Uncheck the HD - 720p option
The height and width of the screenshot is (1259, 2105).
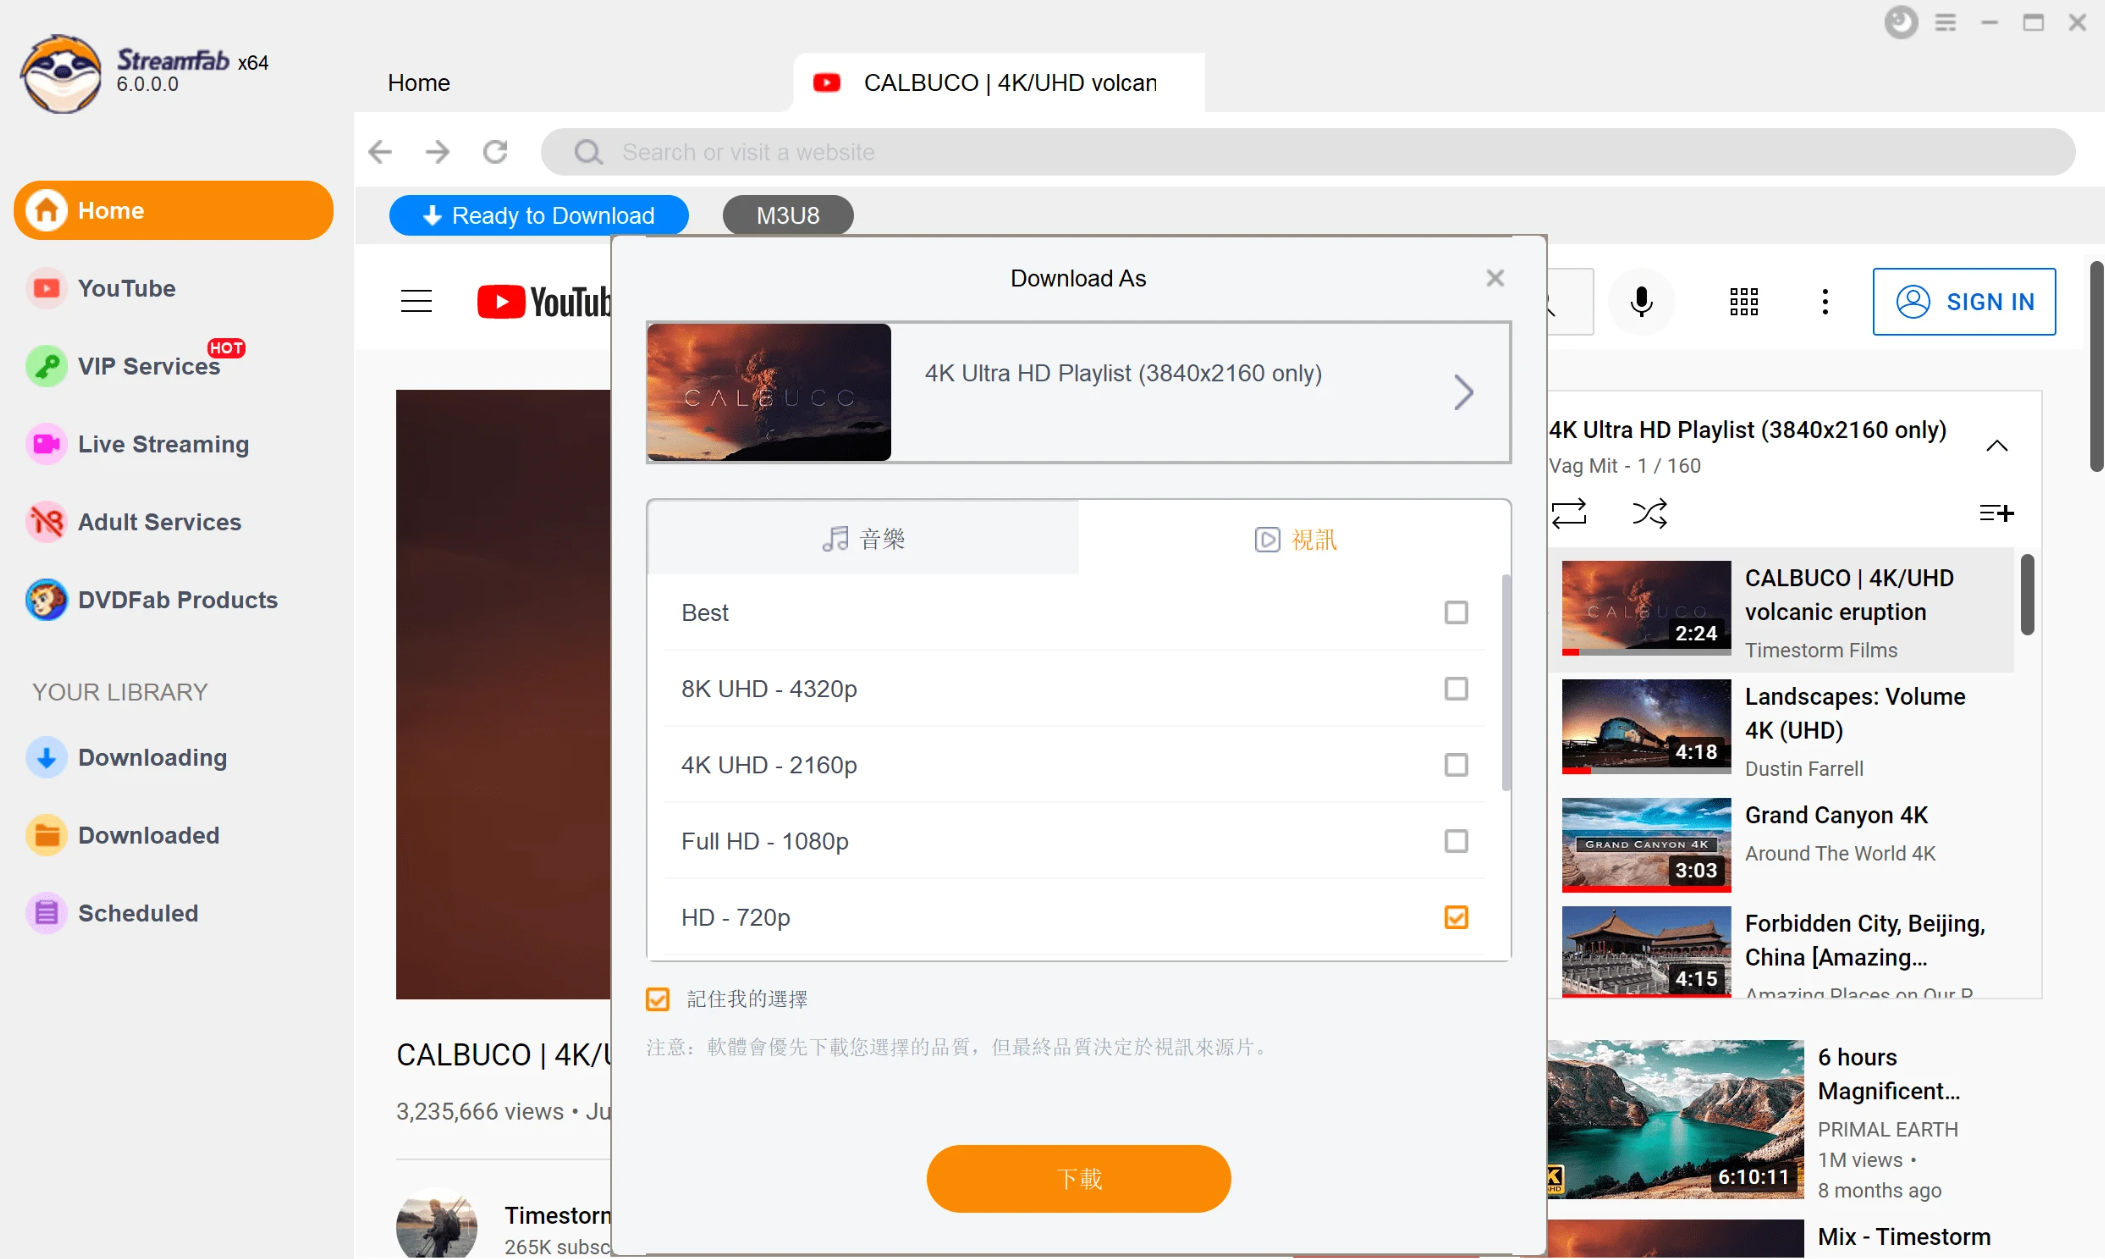(x=1456, y=917)
